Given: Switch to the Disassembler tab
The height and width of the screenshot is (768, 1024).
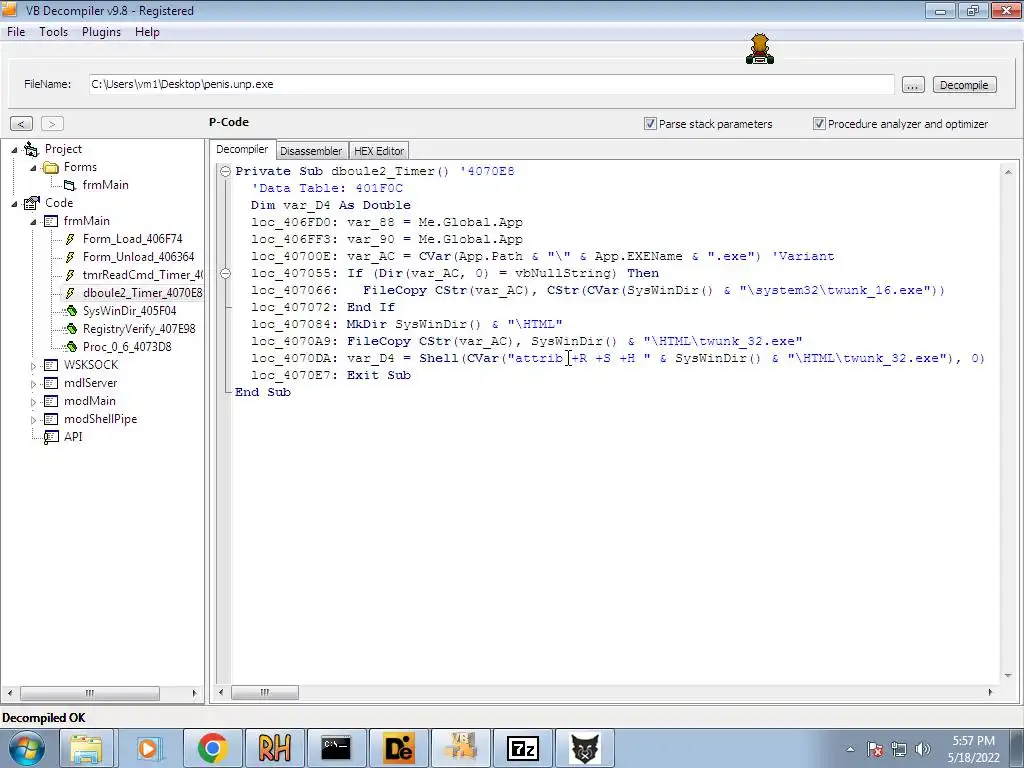Looking at the screenshot, I should click(x=311, y=151).
